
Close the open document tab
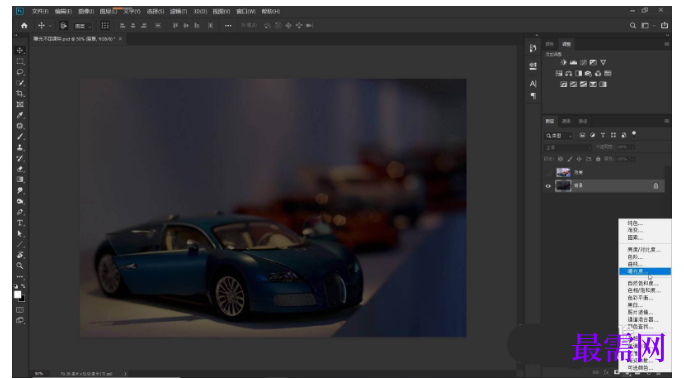click(120, 39)
